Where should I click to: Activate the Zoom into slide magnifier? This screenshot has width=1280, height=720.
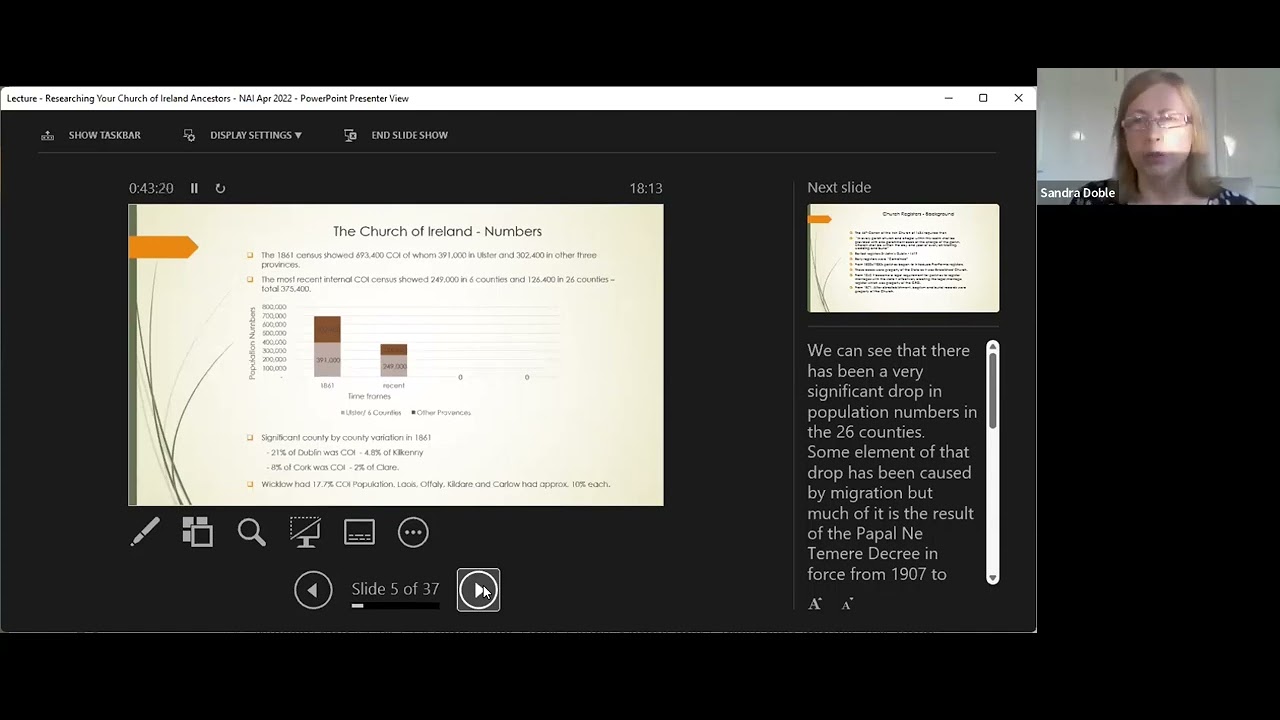pyautogui.click(x=252, y=532)
